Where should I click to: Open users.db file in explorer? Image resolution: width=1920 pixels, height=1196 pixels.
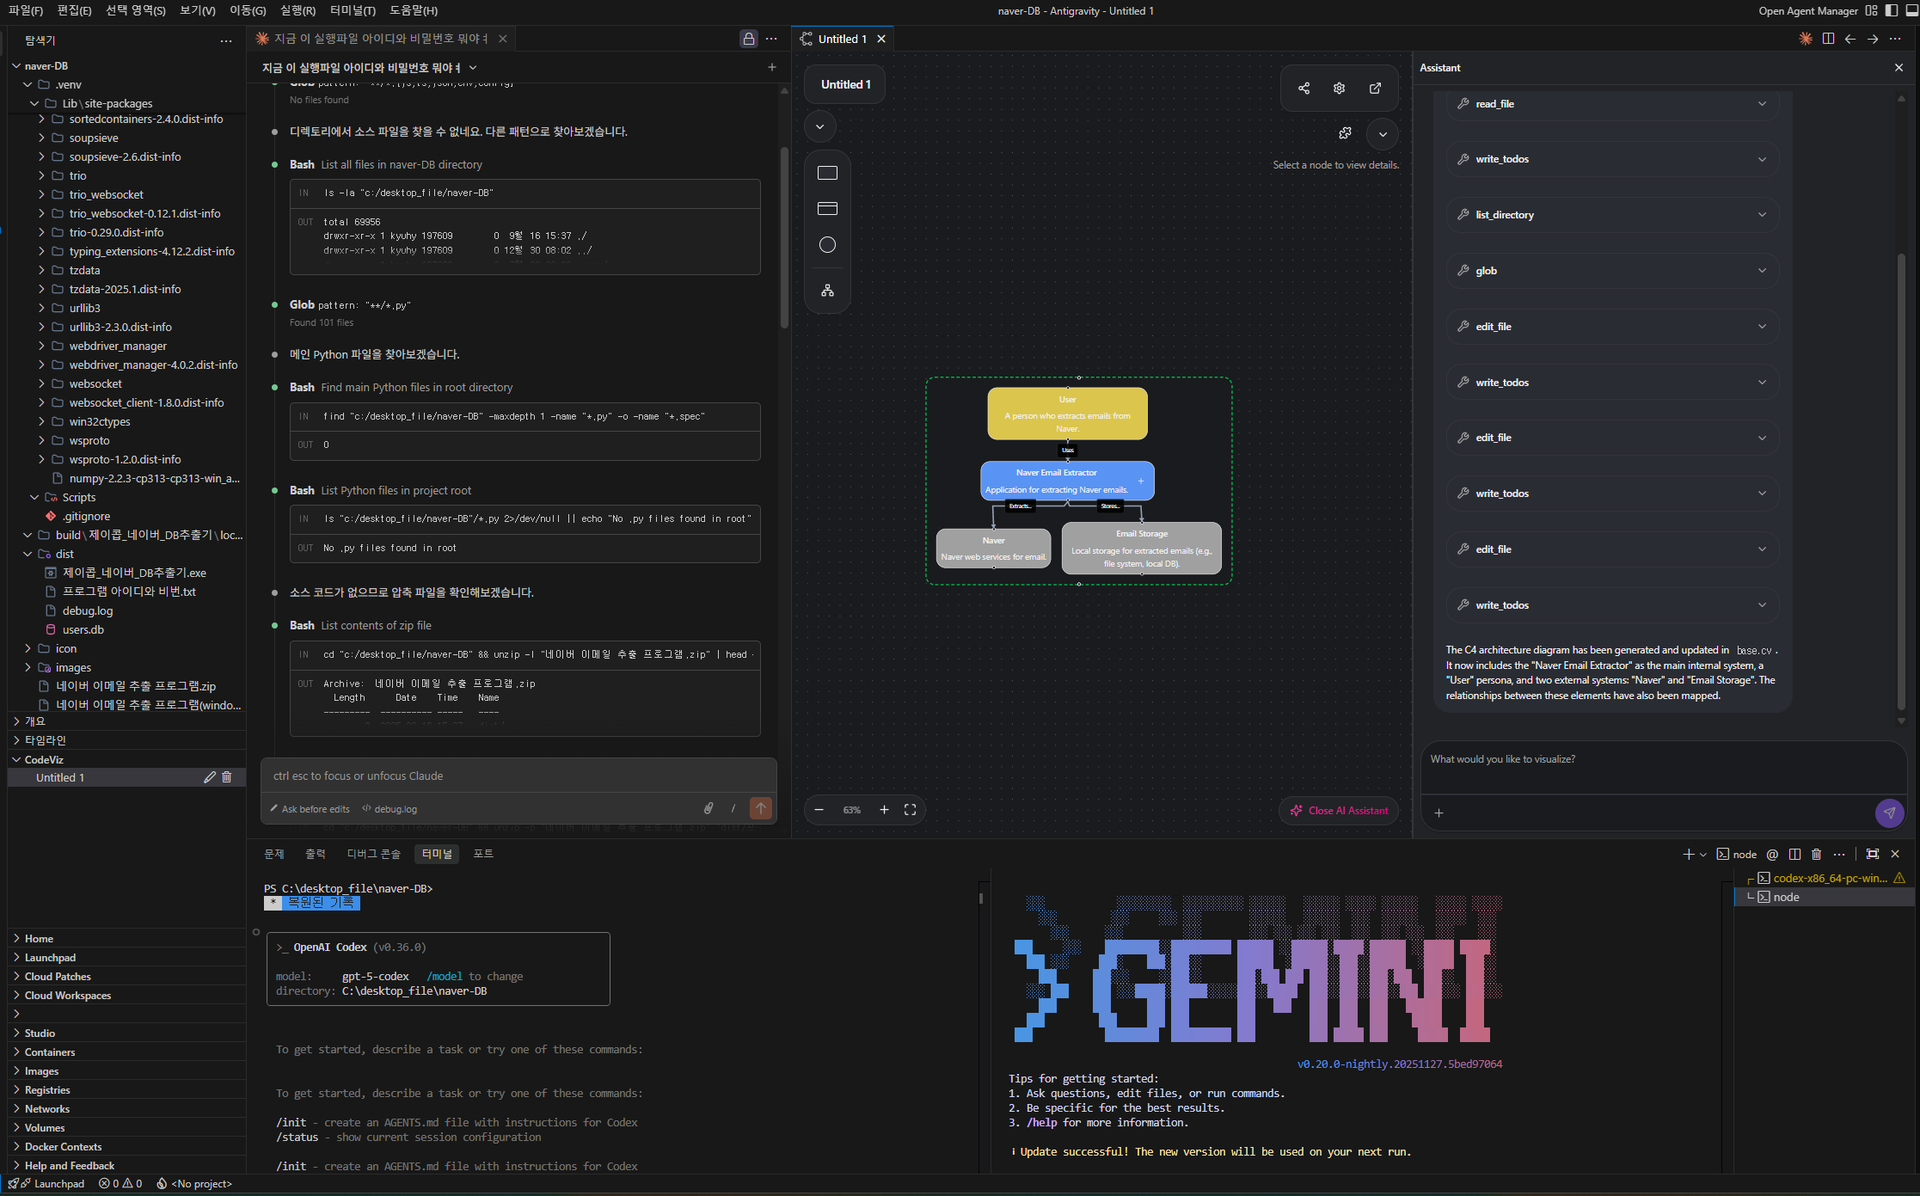click(83, 630)
